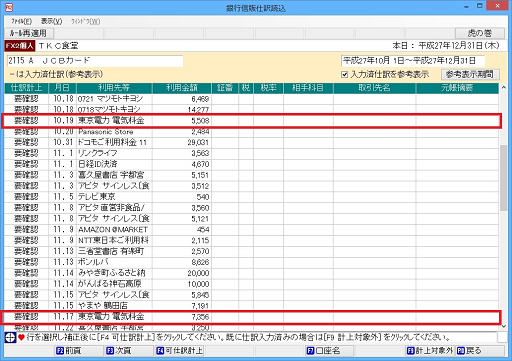
Task: Select the 三省堂書店 有楽町 row
Action: [252, 251]
